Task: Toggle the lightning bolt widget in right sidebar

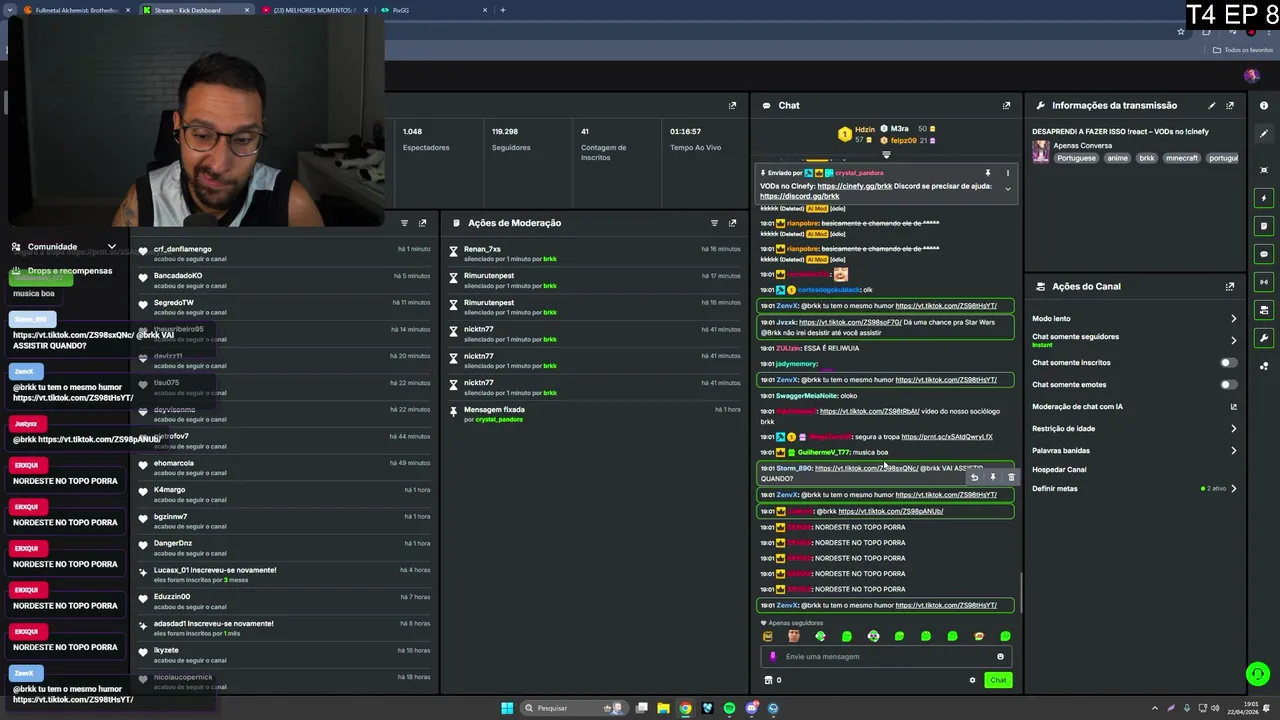Action: coord(1264,198)
